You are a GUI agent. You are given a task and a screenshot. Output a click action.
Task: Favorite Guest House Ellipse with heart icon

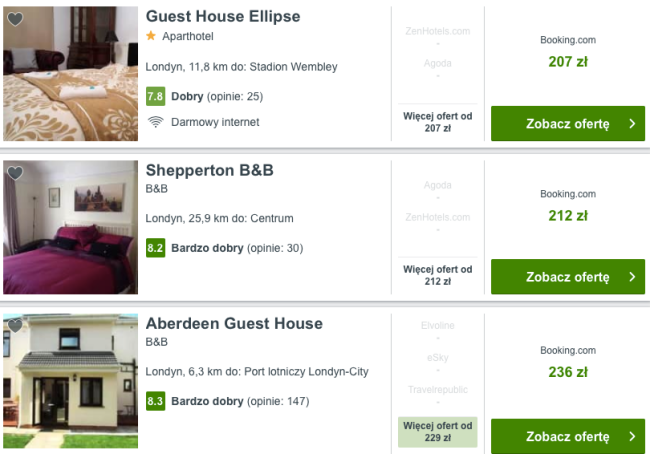15,19
